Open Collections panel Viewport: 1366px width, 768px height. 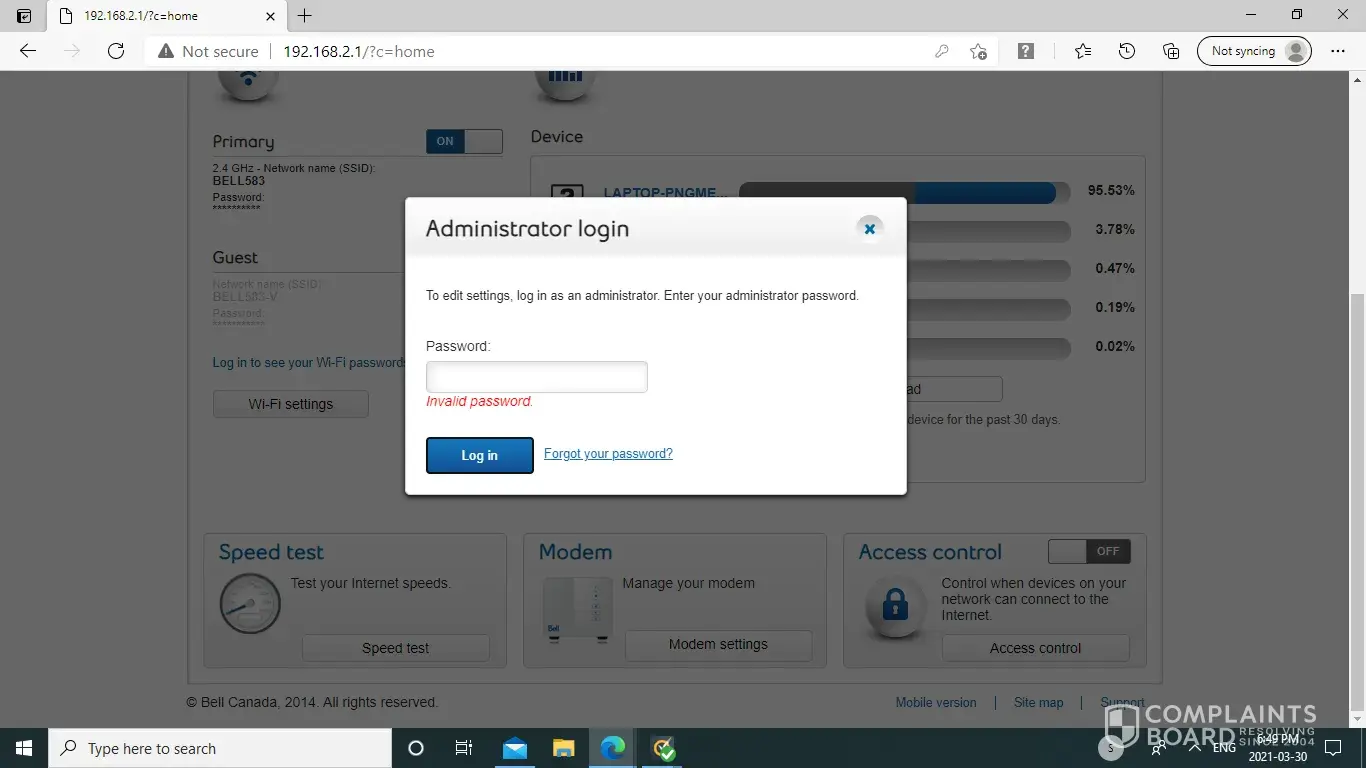click(1171, 51)
